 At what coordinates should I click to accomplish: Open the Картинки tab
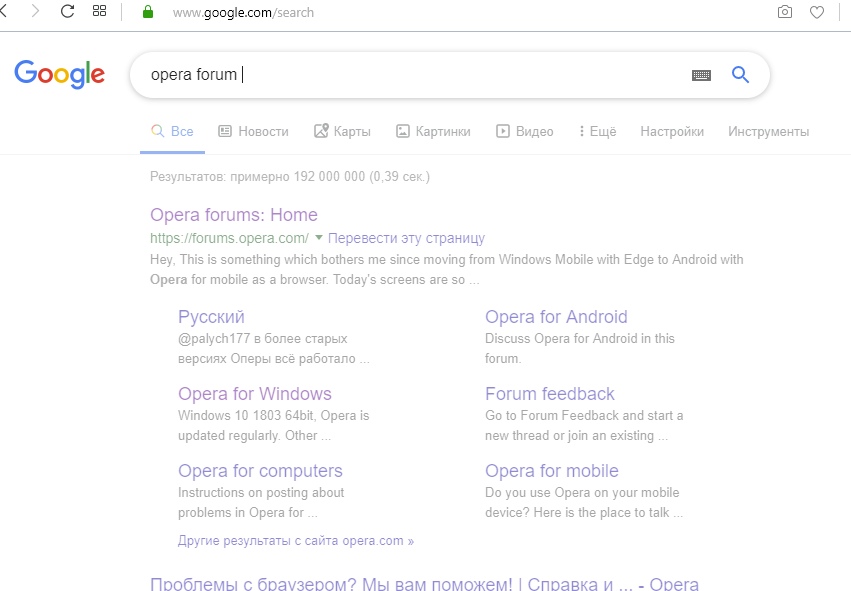coord(433,131)
